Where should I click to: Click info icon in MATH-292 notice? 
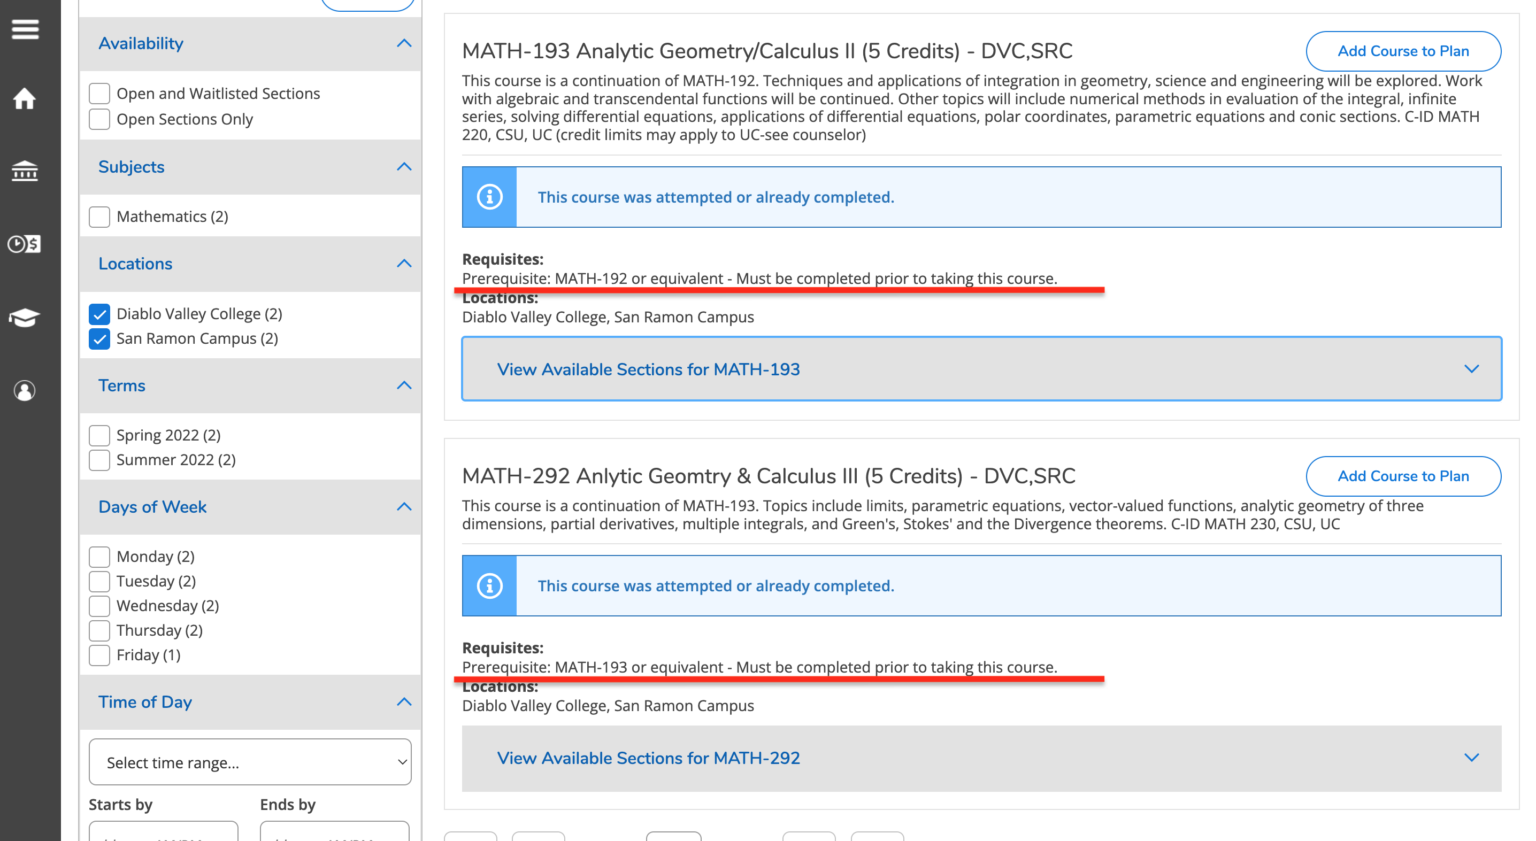coord(490,586)
